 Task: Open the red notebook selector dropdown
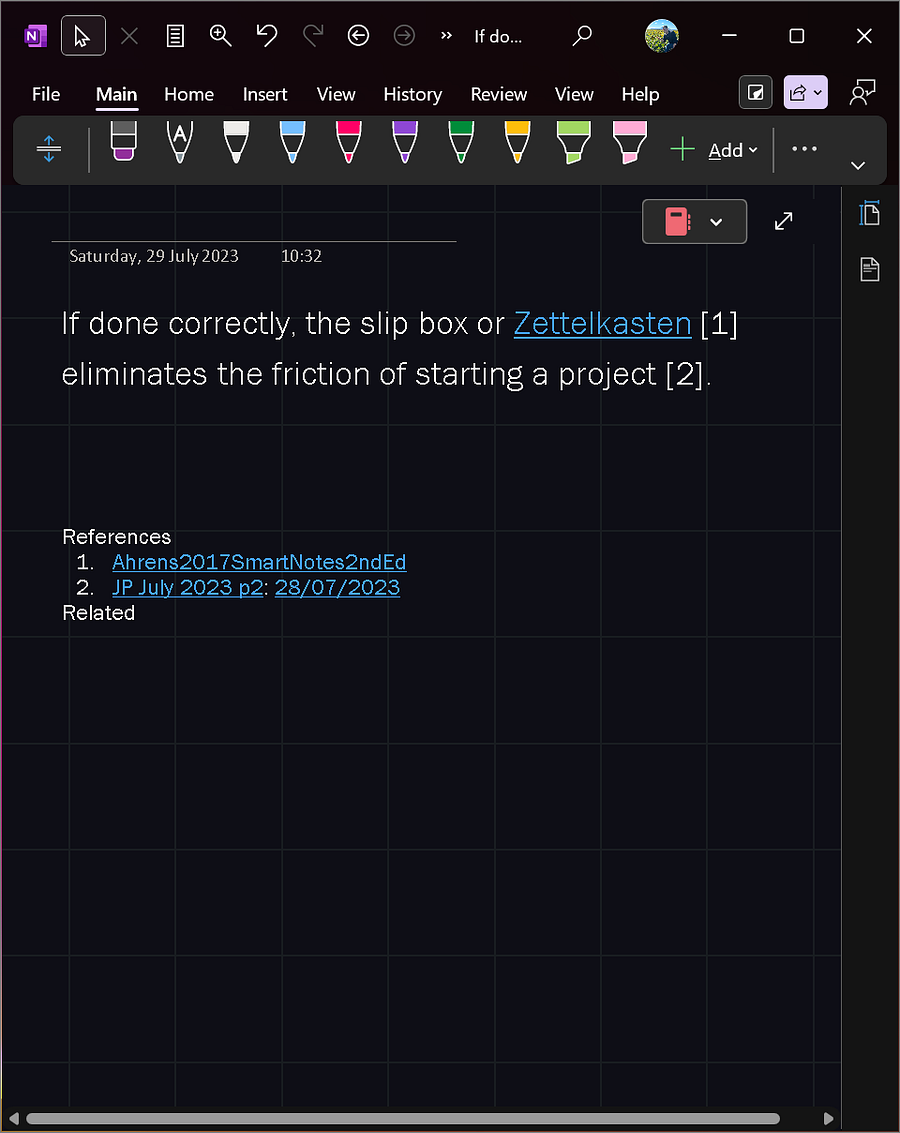click(x=694, y=221)
